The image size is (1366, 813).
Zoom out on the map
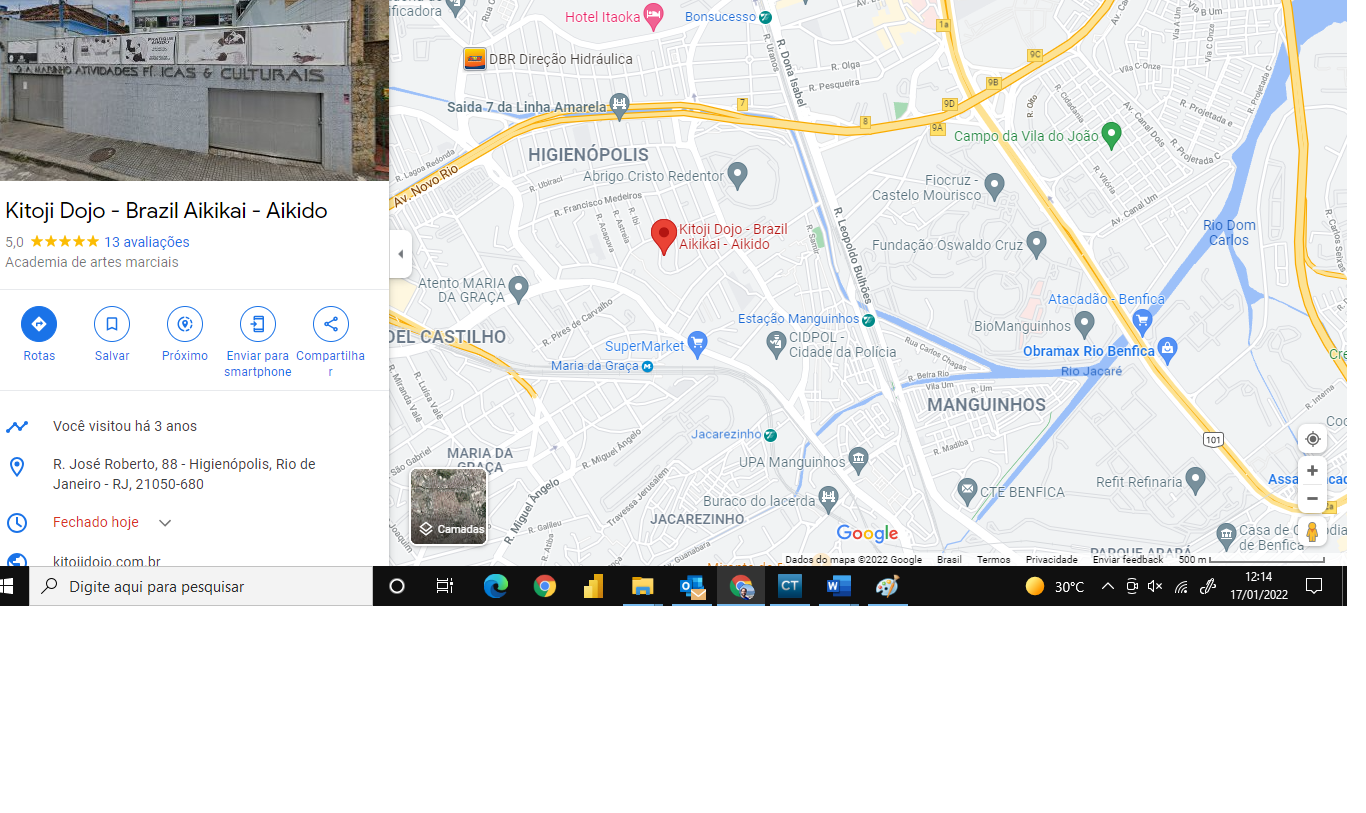coord(1312,498)
